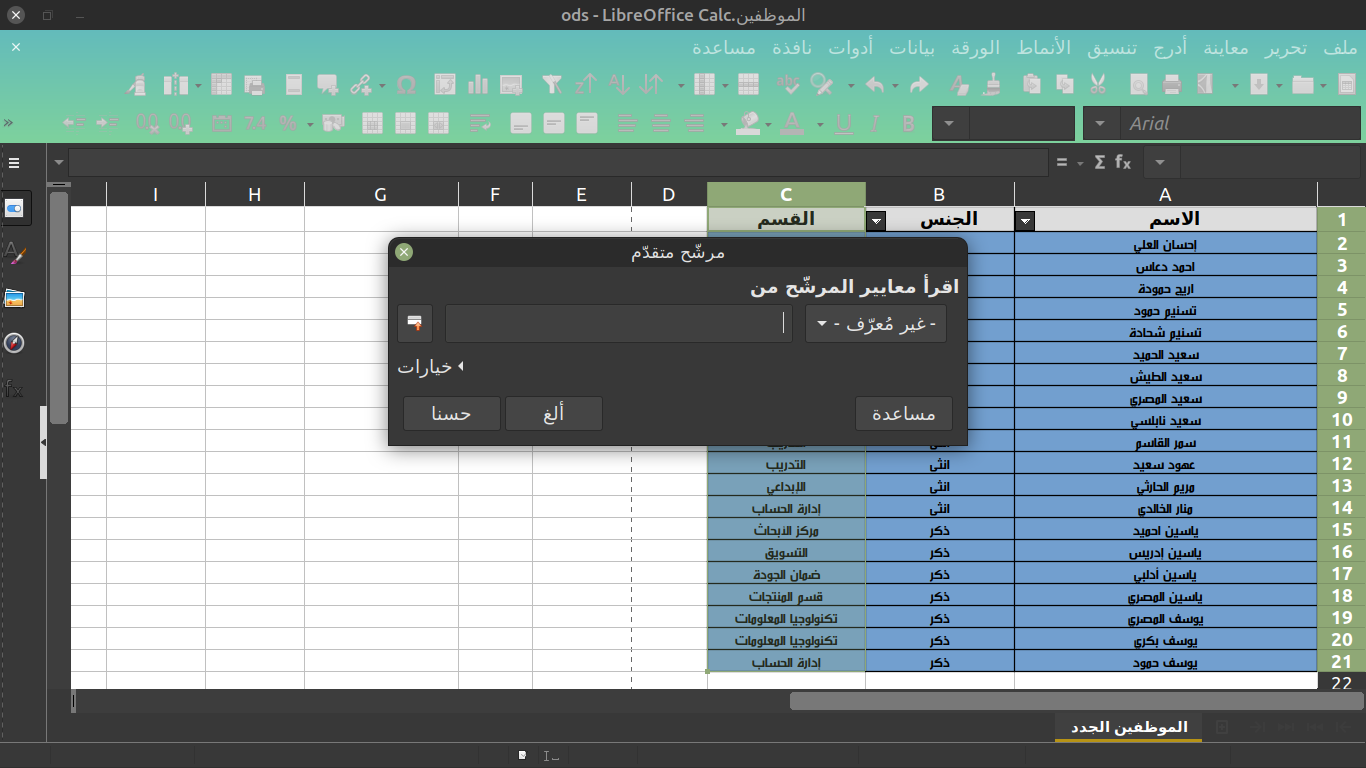Image resolution: width=1366 pixels, height=768 pixels.
Task: Open the filter dropdown on الاسم column
Action: (x=1025, y=221)
